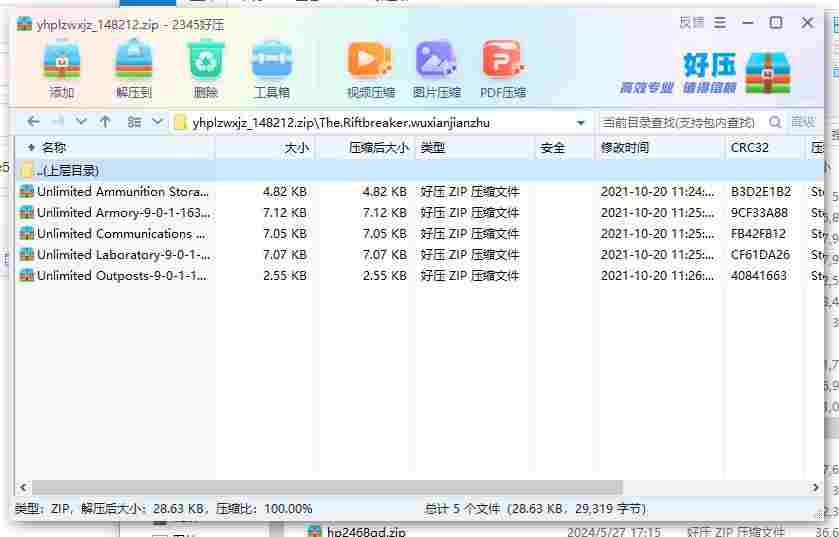The height and width of the screenshot is (537, 839).
Task: Click the Unlimited Armory file's zip icon
Action: (26, 212)
